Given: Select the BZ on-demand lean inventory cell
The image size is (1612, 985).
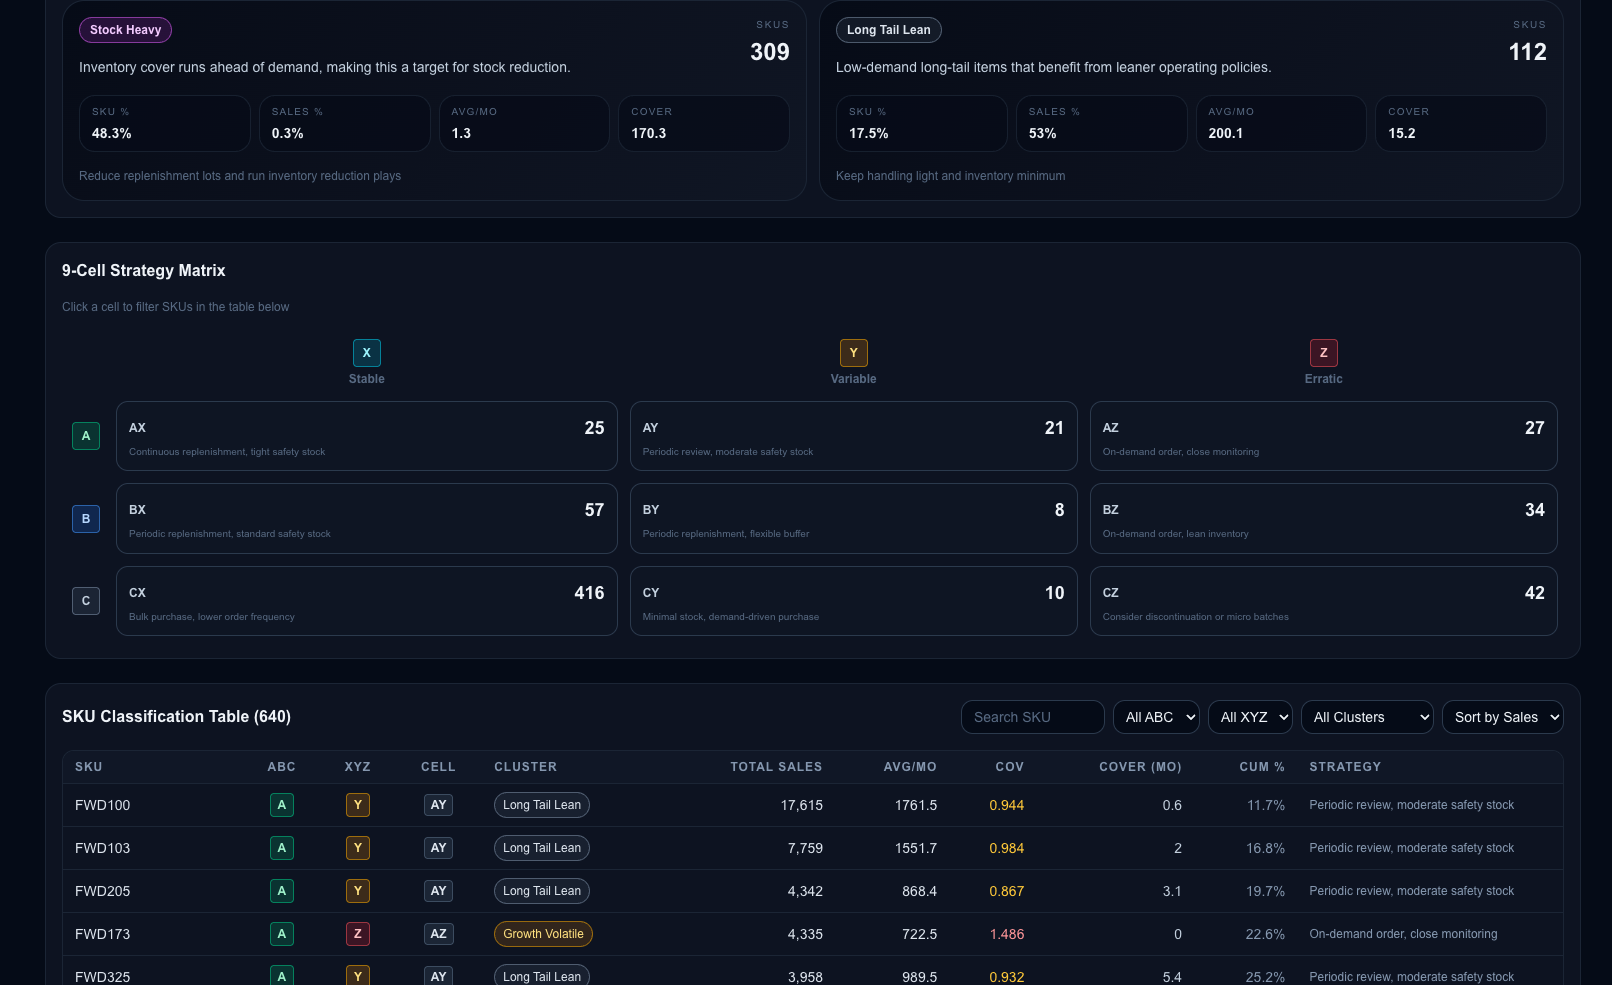Looking at the screenshot, I should click(1324, 519).
